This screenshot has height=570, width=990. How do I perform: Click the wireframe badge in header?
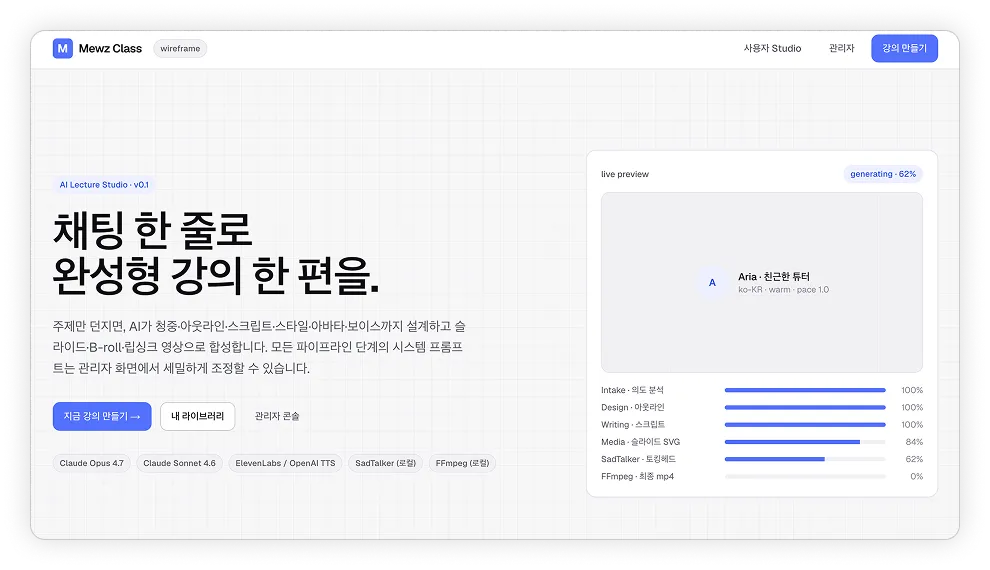180,49
